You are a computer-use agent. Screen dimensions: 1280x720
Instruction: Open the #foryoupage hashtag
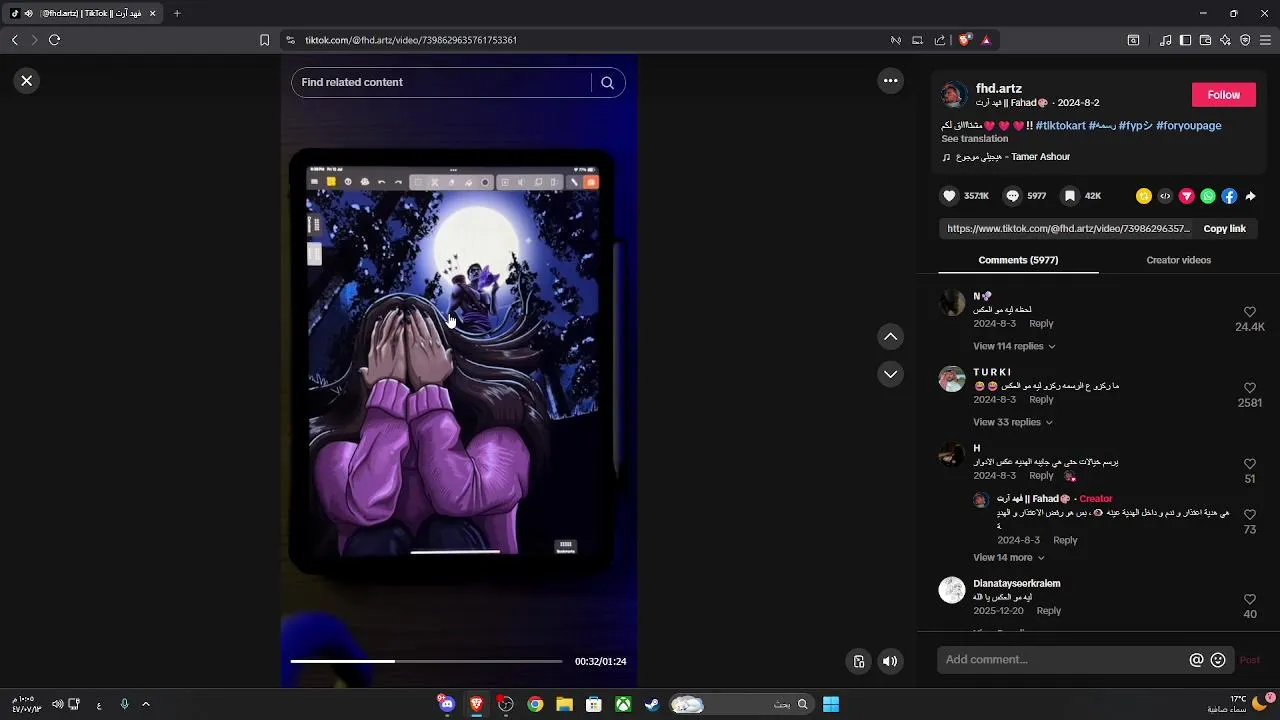[x=1188, y=126]
